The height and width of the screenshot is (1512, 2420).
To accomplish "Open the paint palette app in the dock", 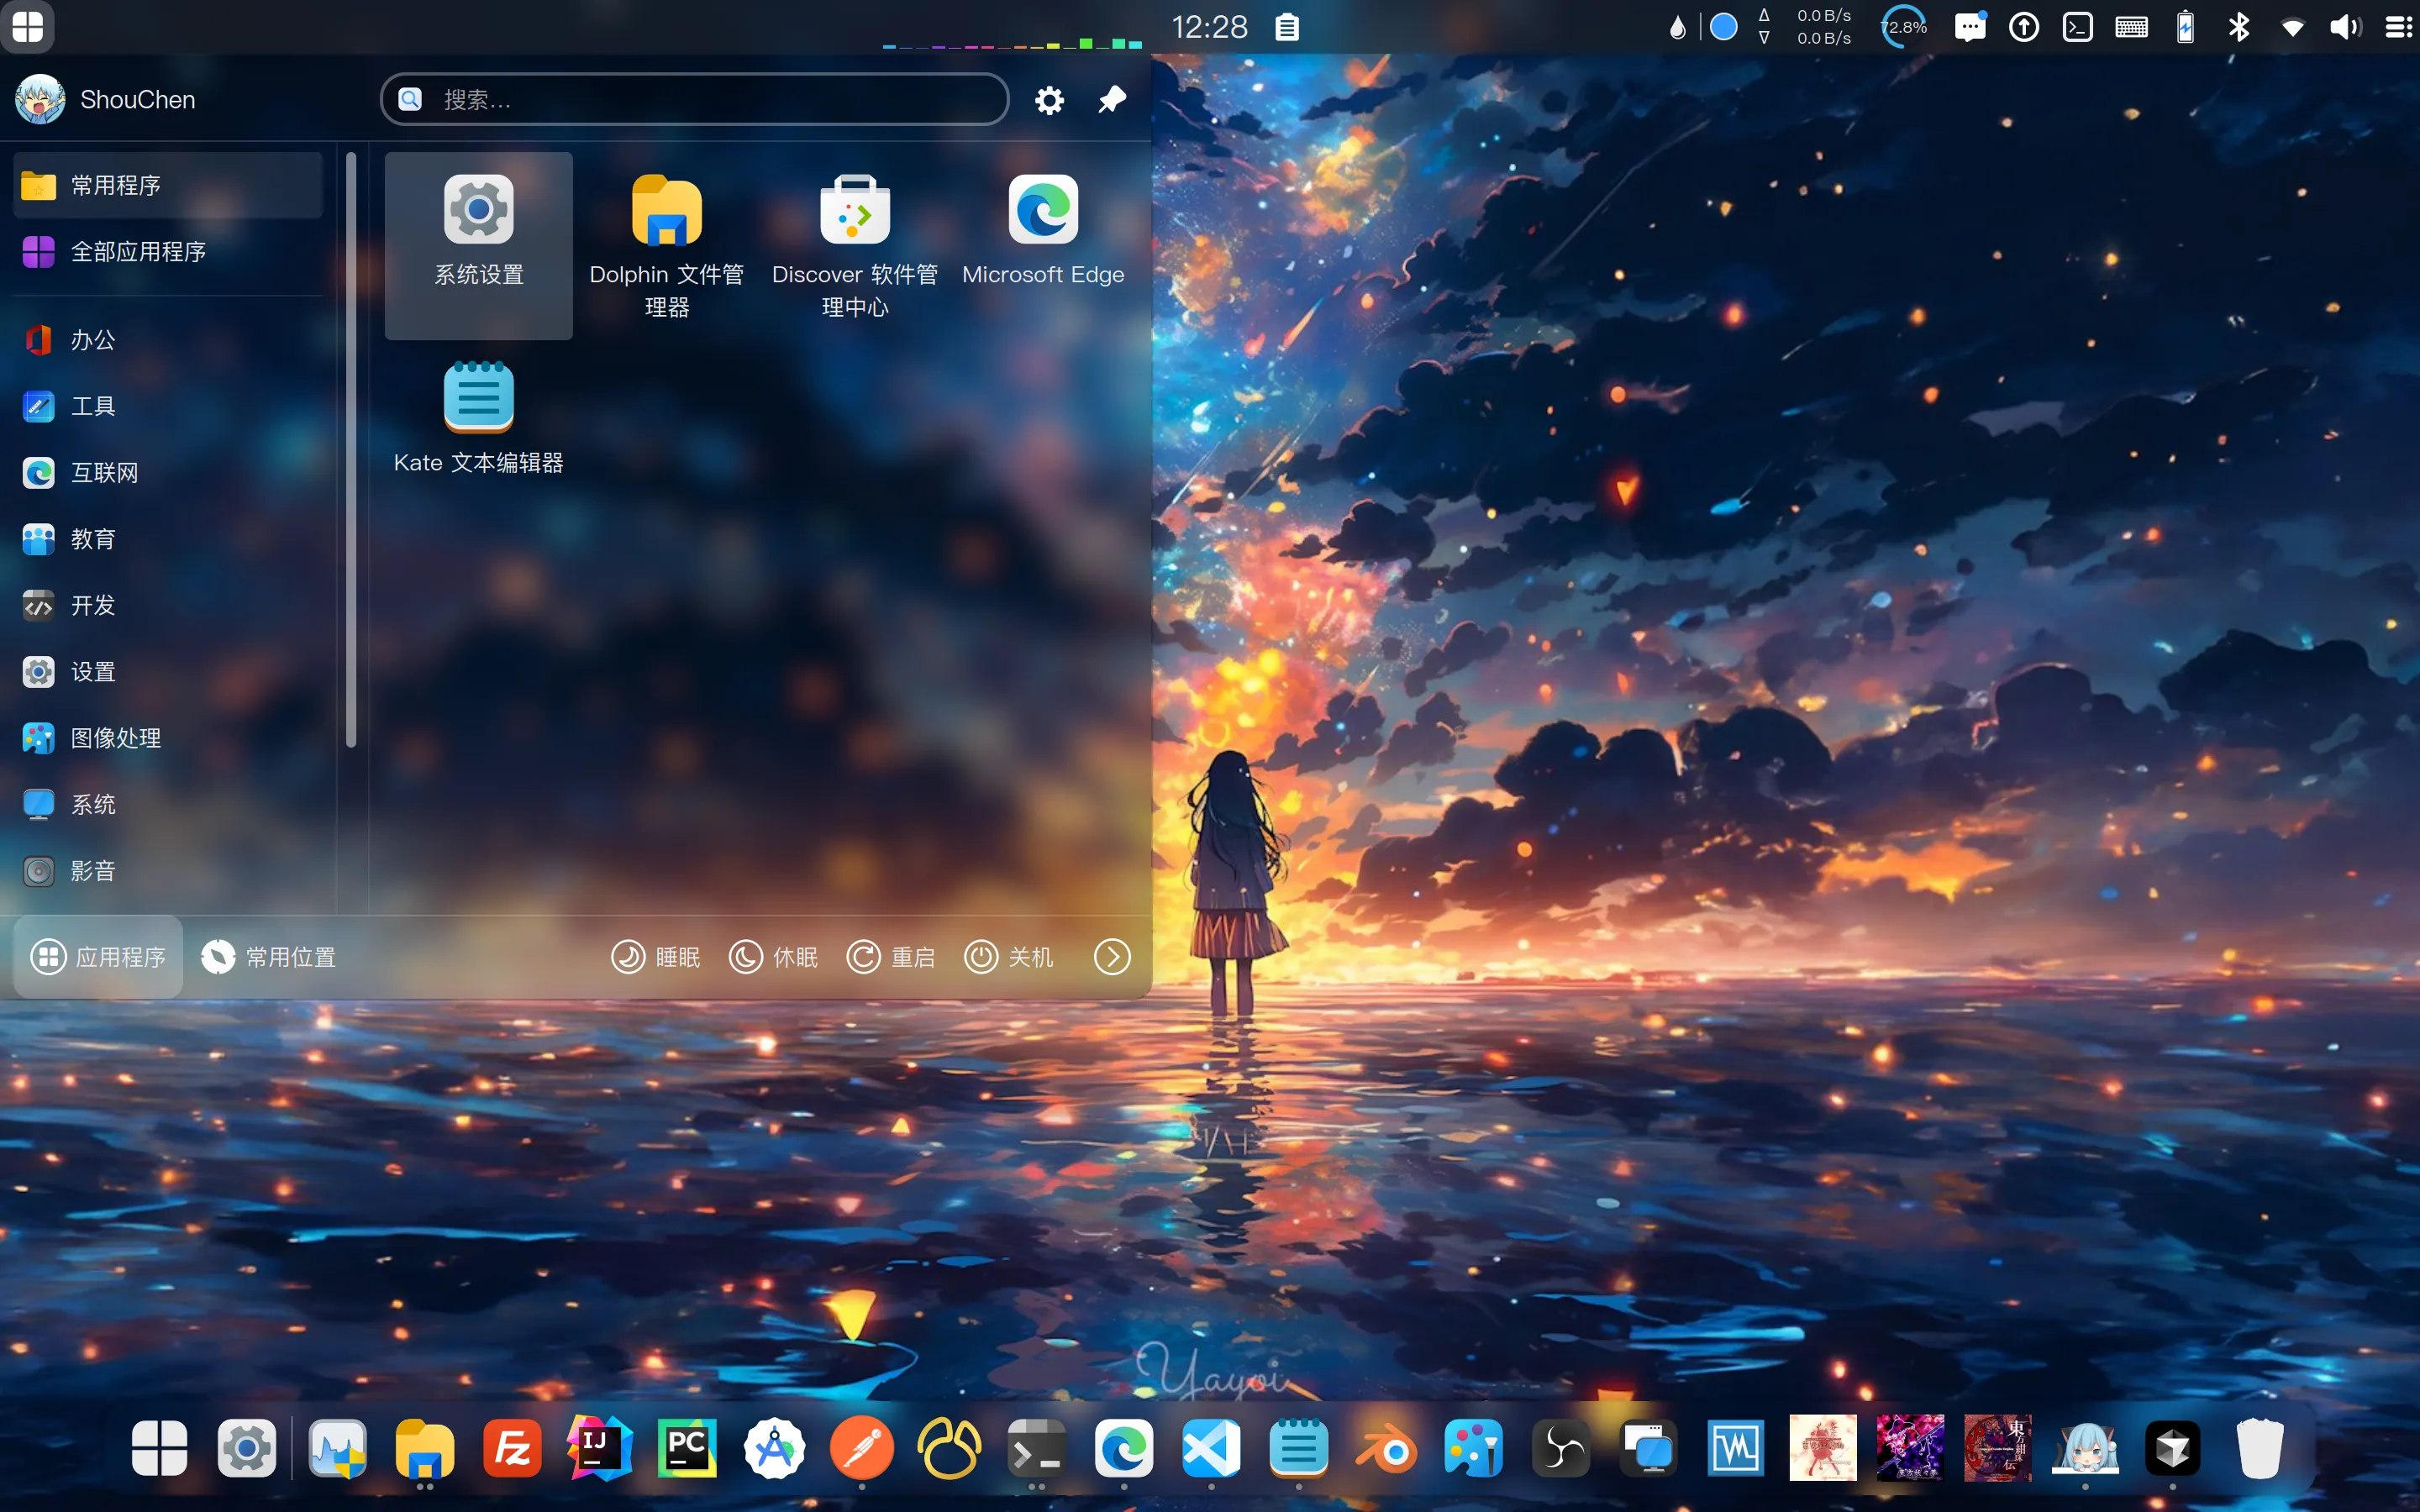I will coord(1473,1448).
